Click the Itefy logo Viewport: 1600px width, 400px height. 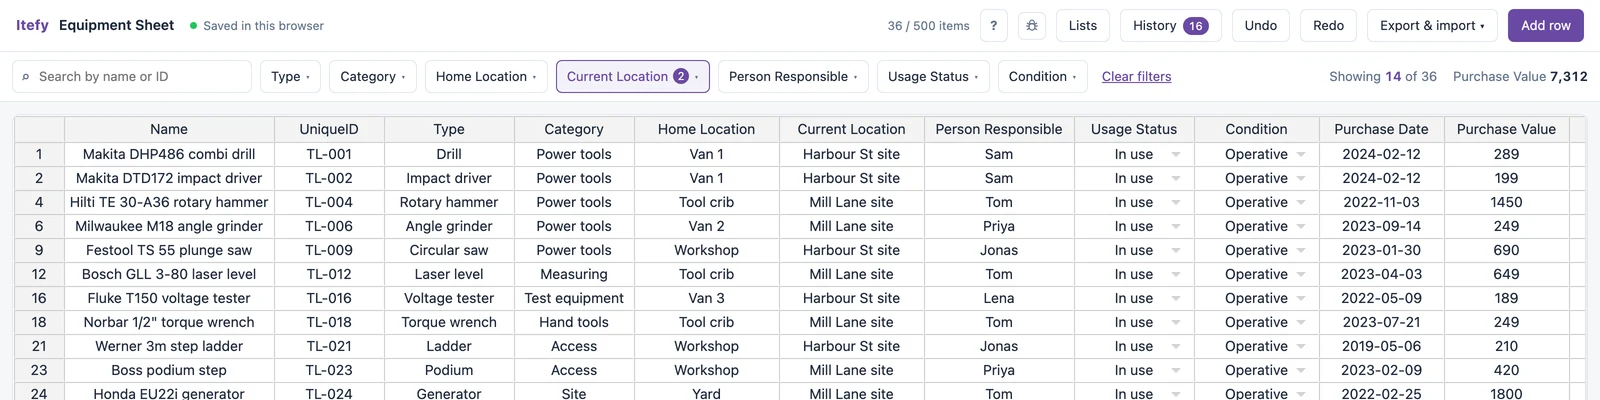[32, 25]
